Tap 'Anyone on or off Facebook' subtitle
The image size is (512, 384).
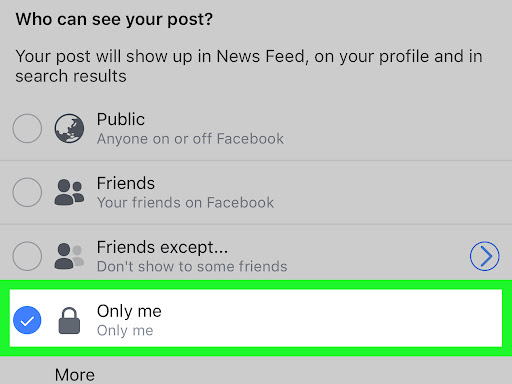[190, 139]
